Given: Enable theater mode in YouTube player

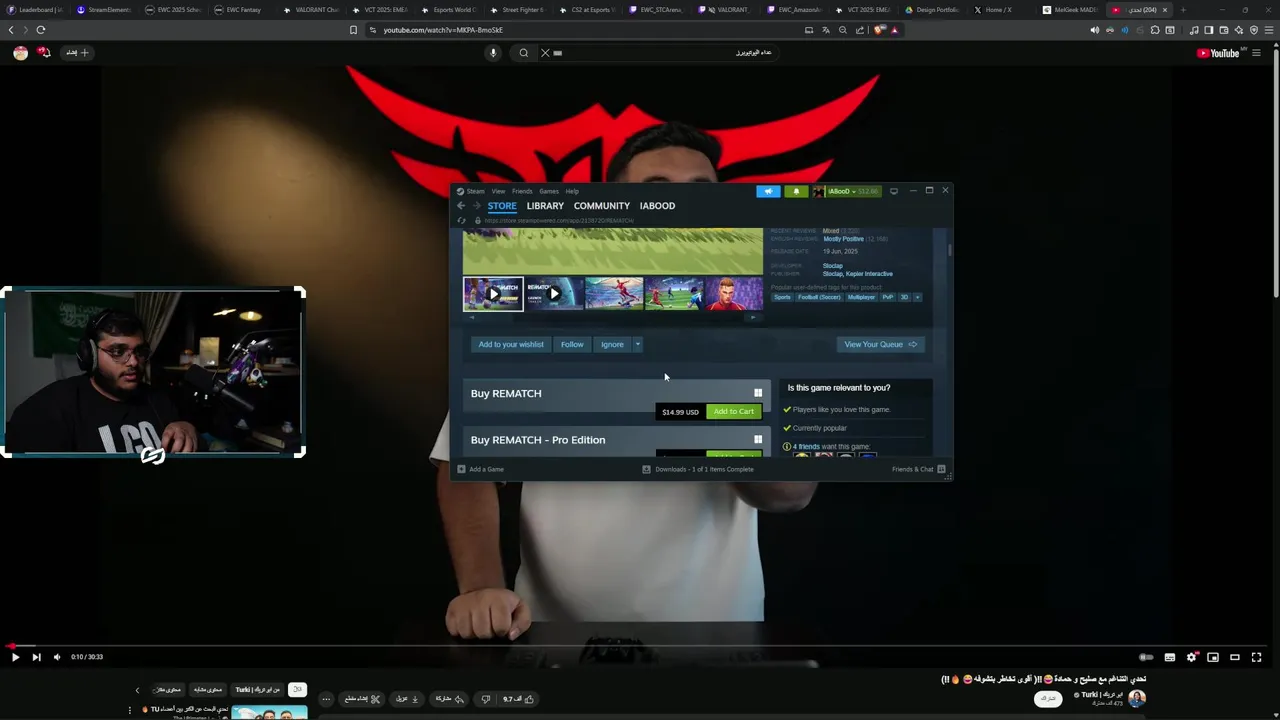Looking at the screenshot, I should tap(1235, 657).
